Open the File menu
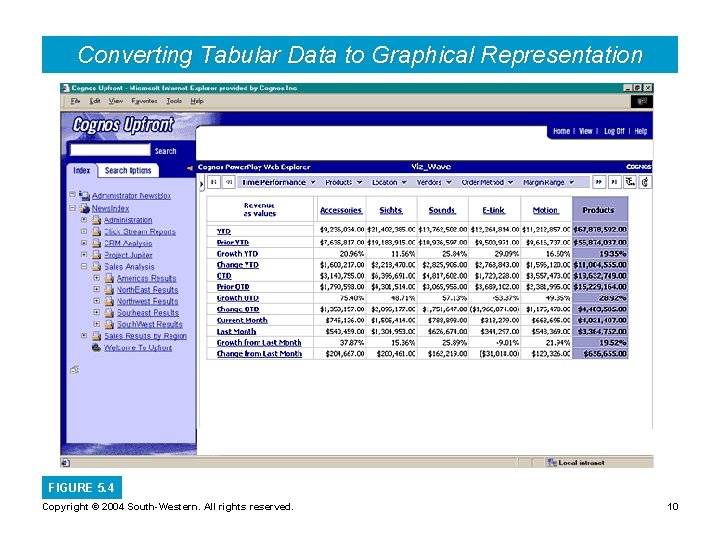This screenshot has height=540, width=720. pyautogui.click(x=75, y=101)
